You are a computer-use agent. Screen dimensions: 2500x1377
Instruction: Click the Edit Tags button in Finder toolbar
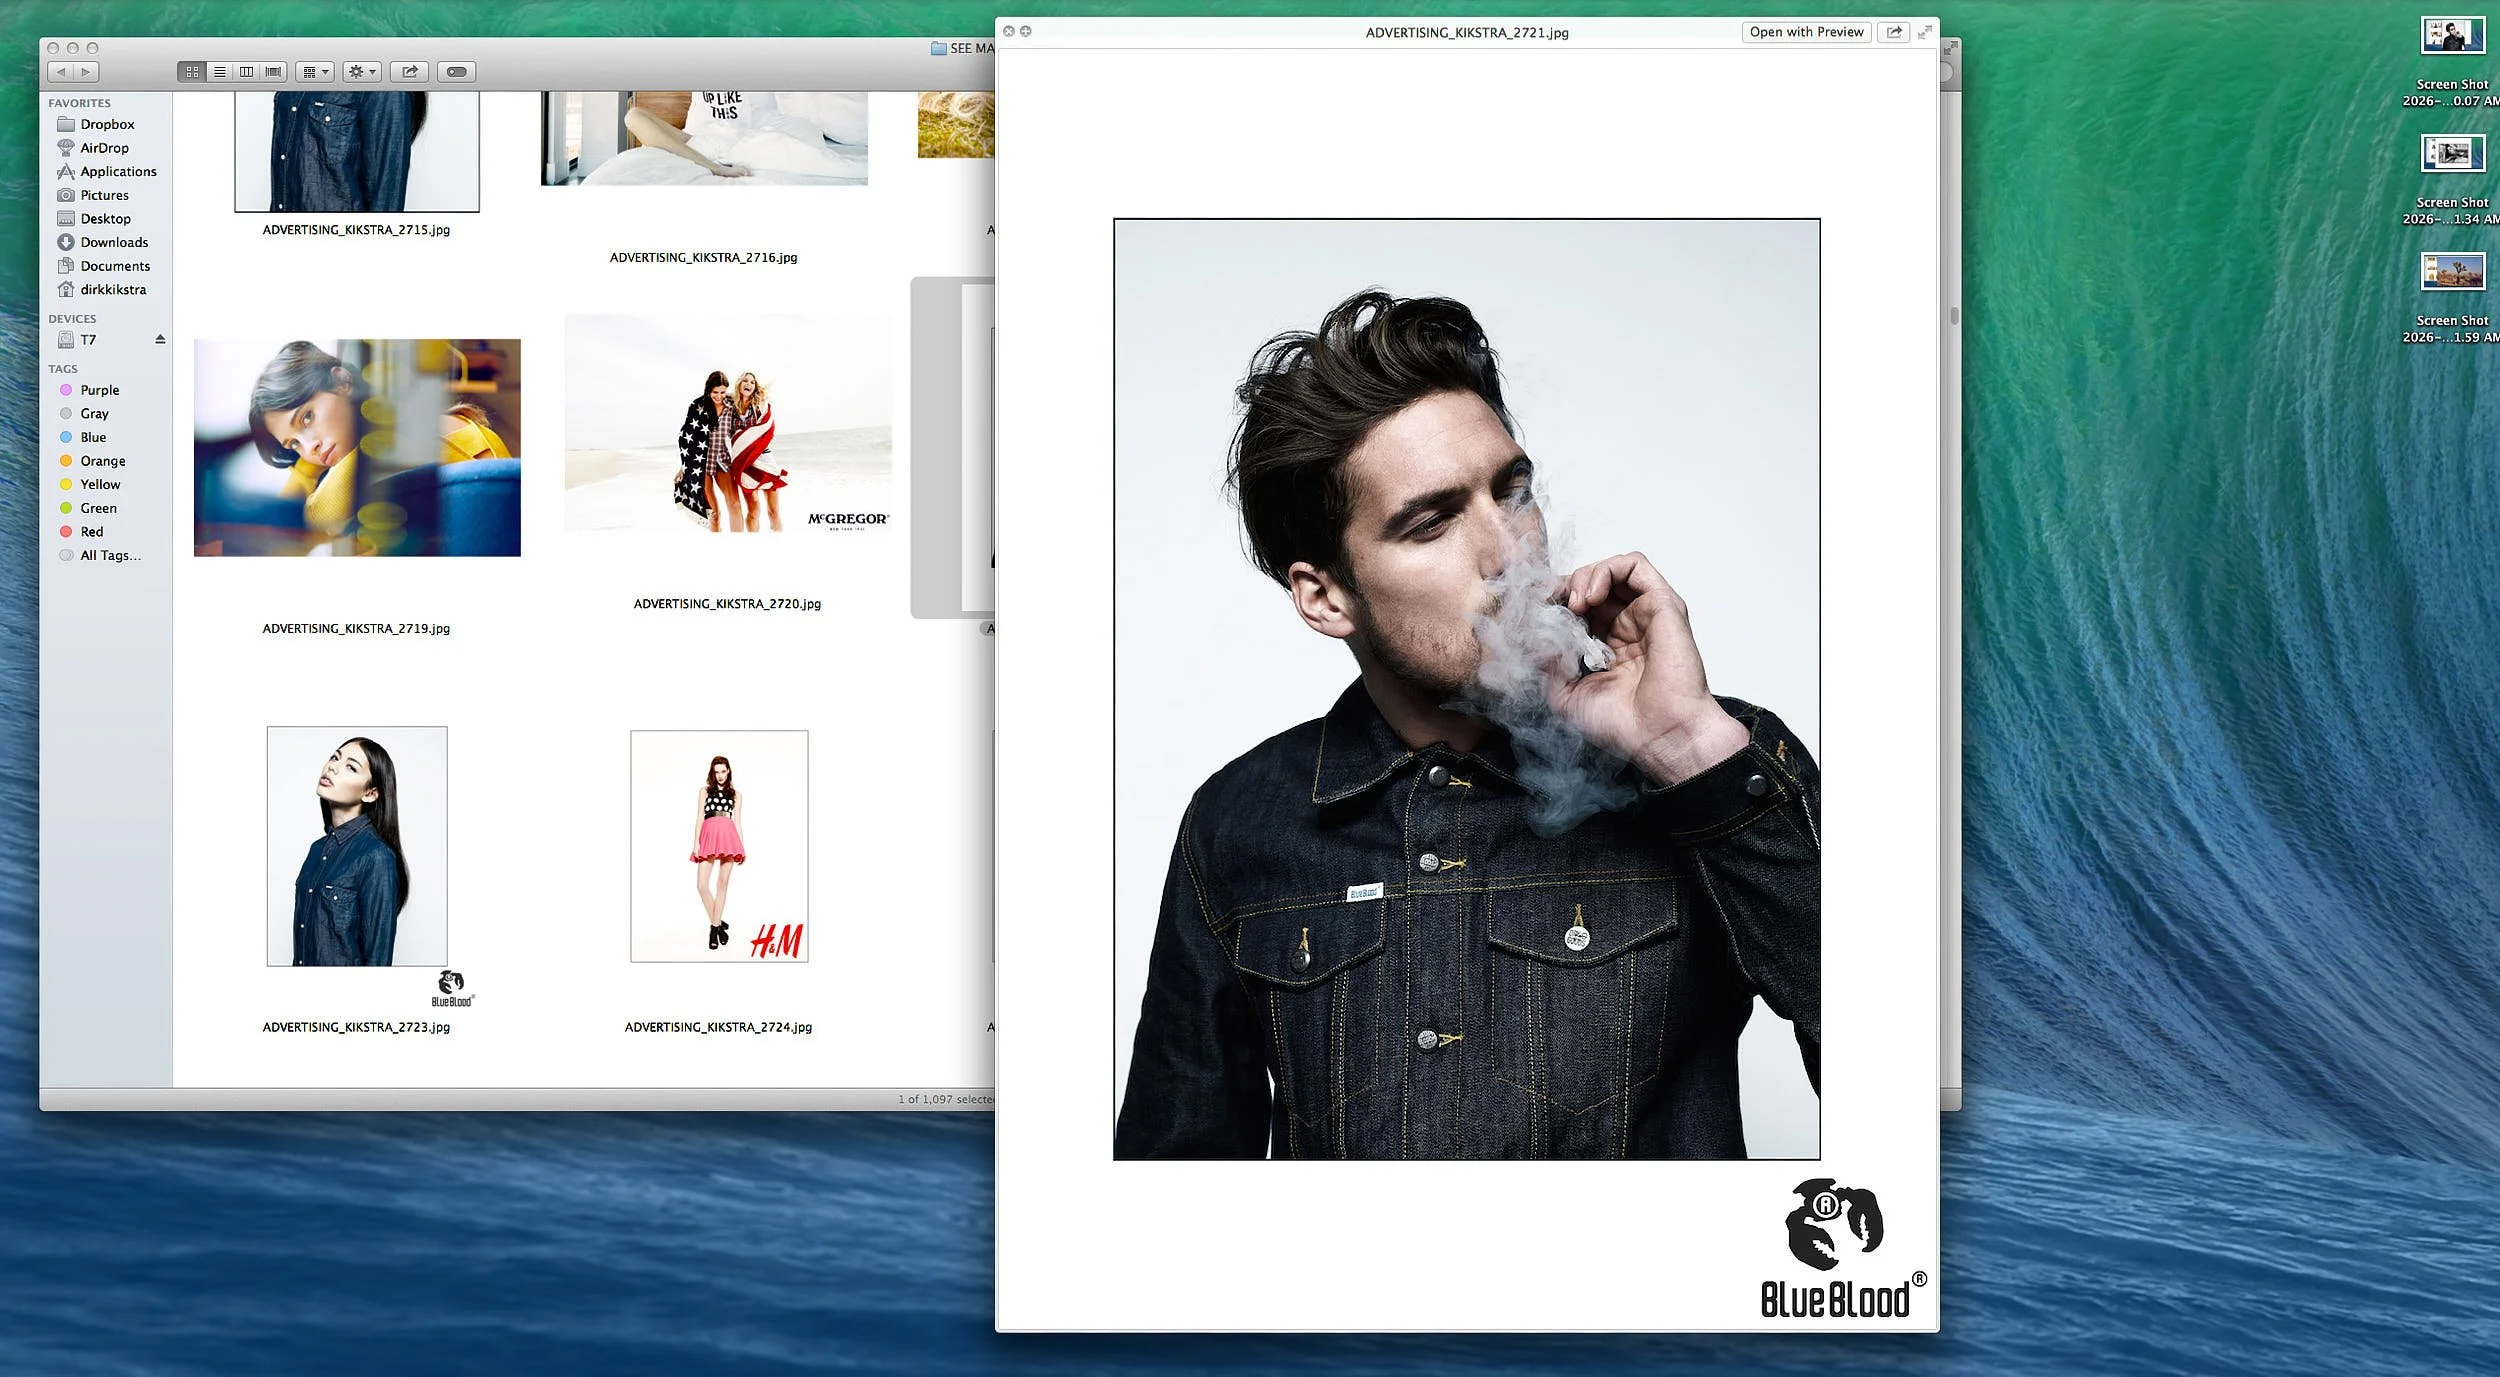point(457,72)
